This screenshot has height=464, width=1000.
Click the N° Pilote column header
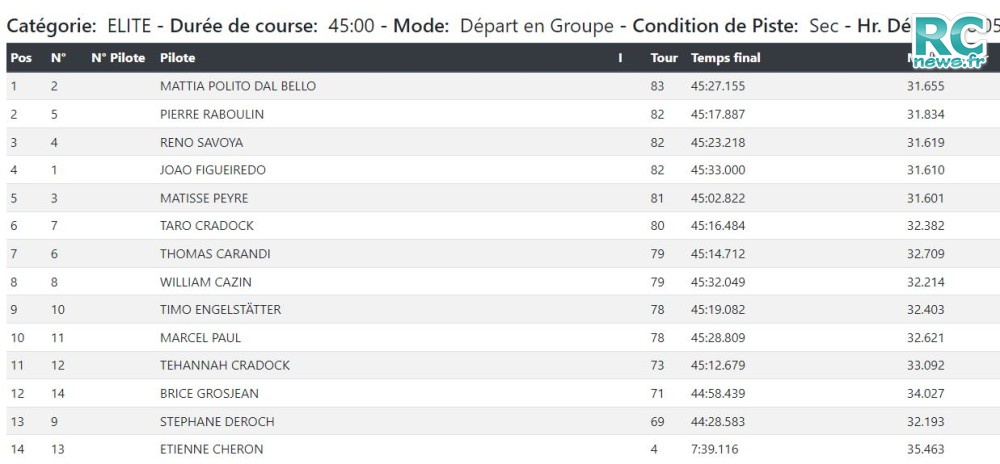pyautogui.click(x=118, y=58)
